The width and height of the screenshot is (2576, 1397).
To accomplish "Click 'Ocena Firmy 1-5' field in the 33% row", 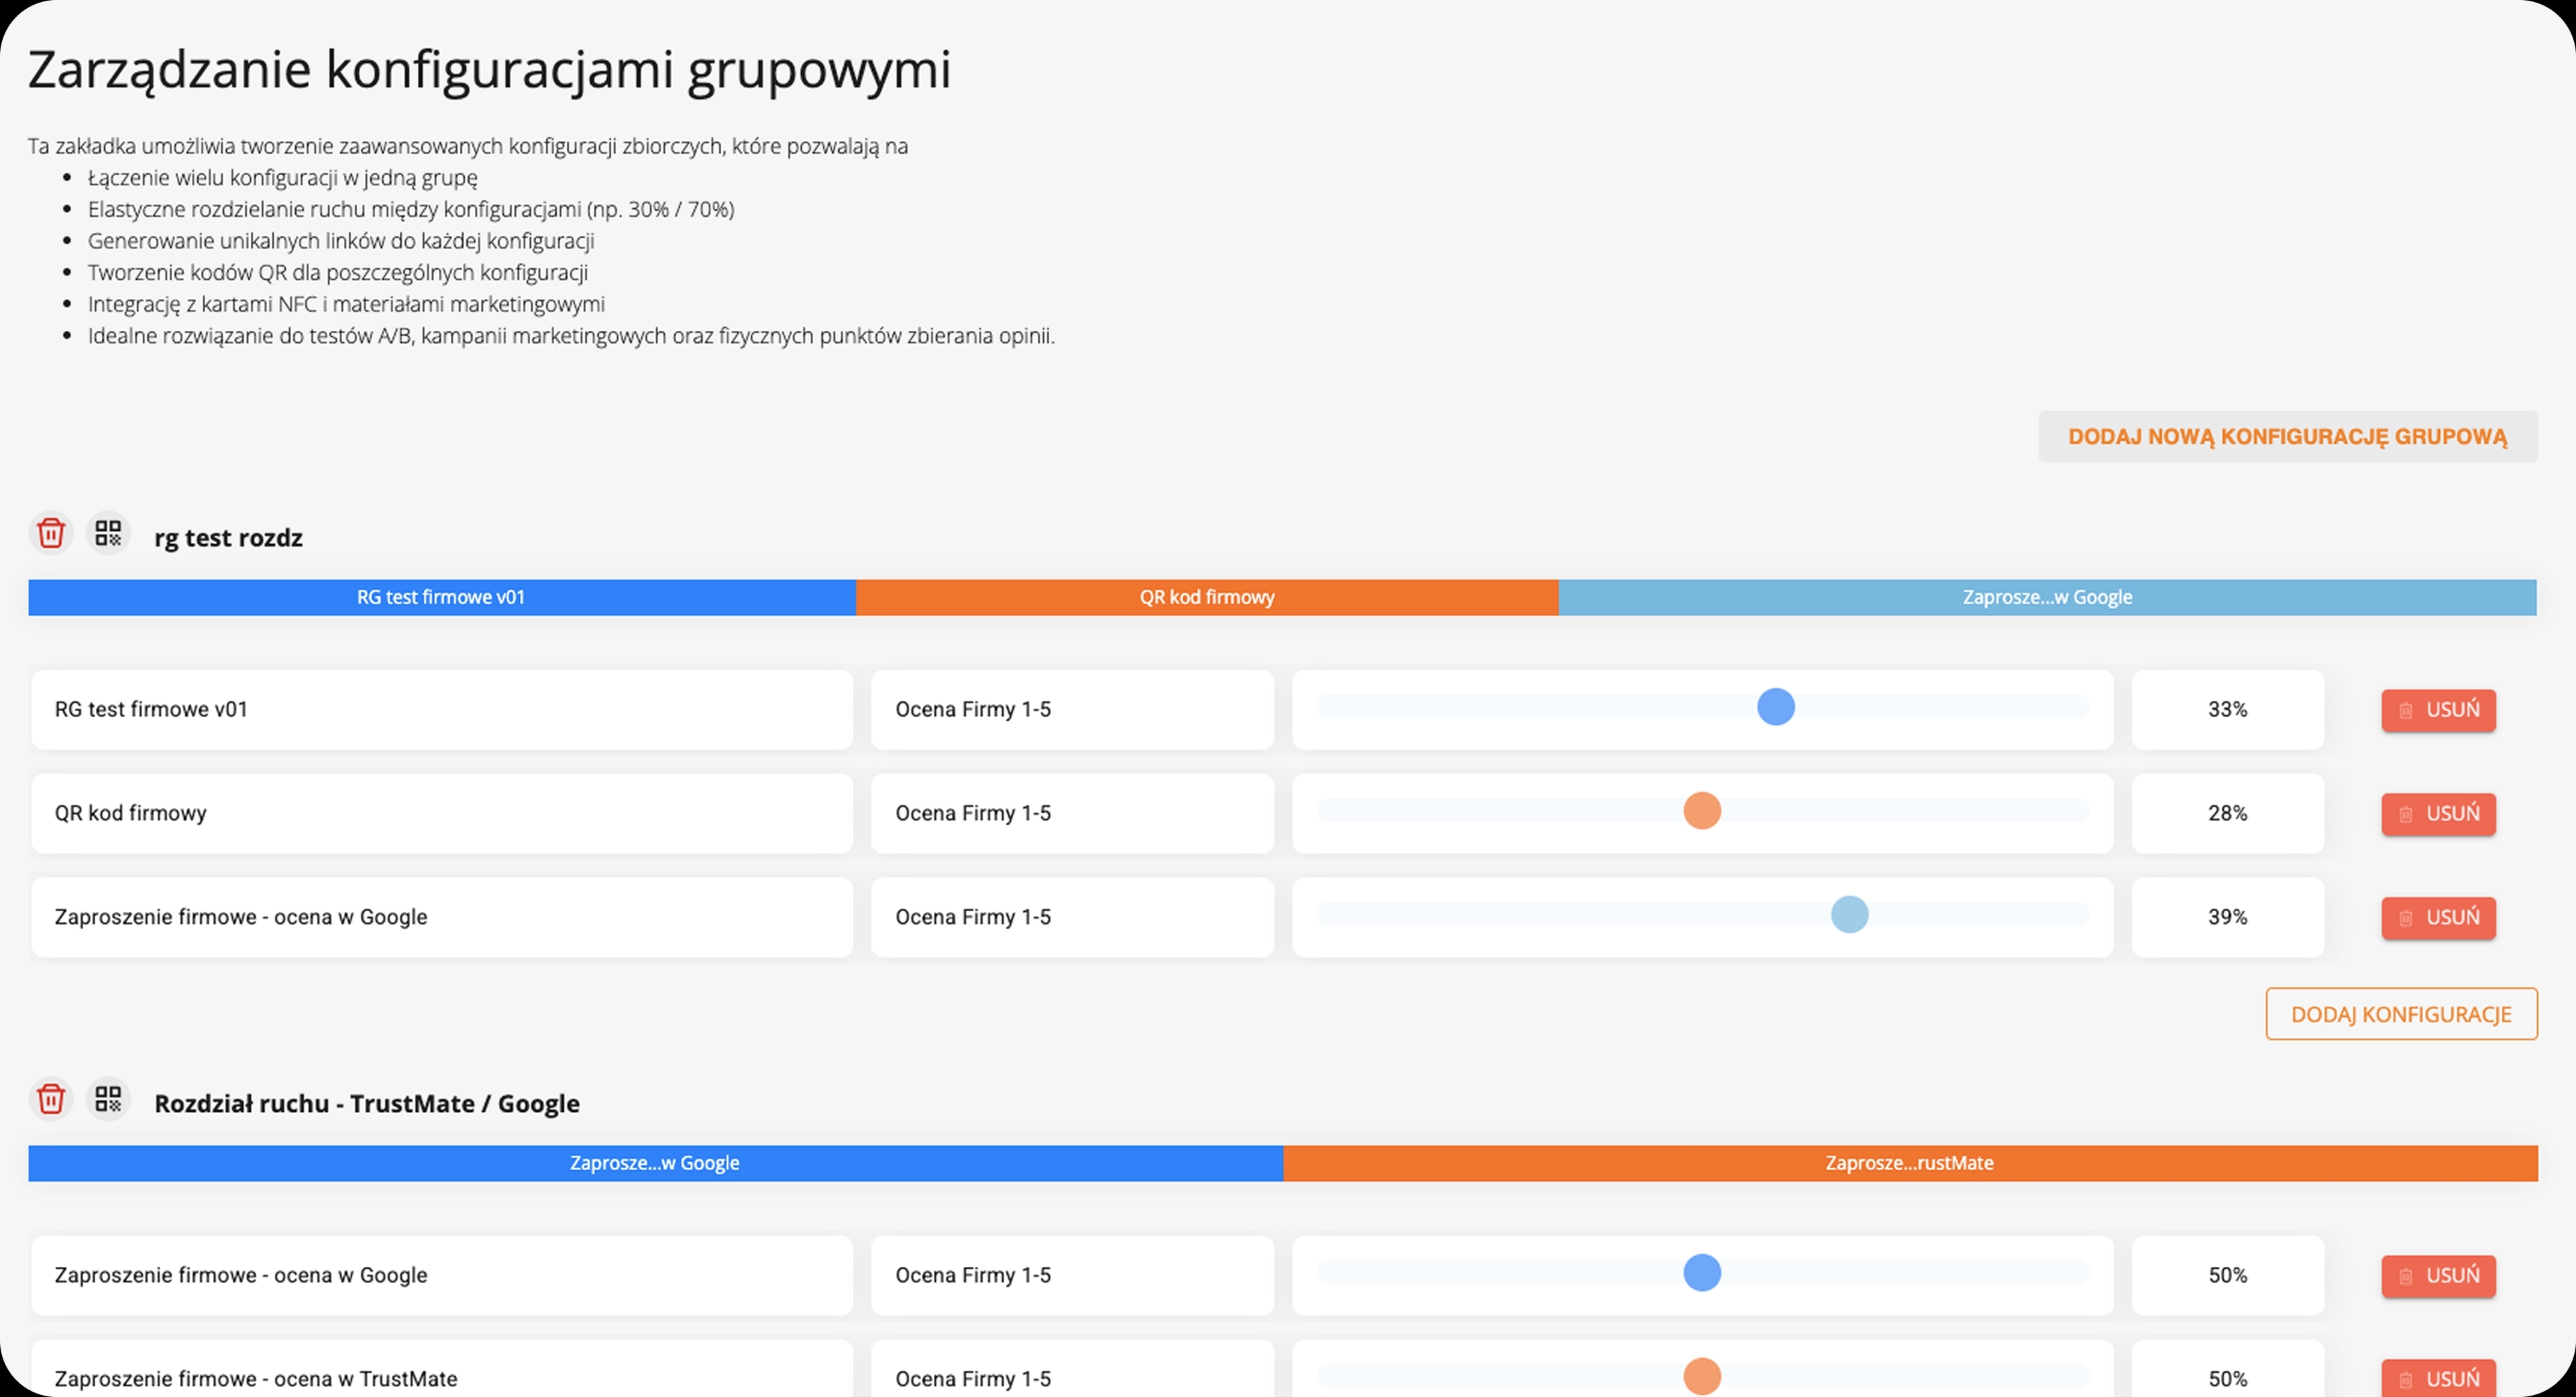I will 1073,710.
